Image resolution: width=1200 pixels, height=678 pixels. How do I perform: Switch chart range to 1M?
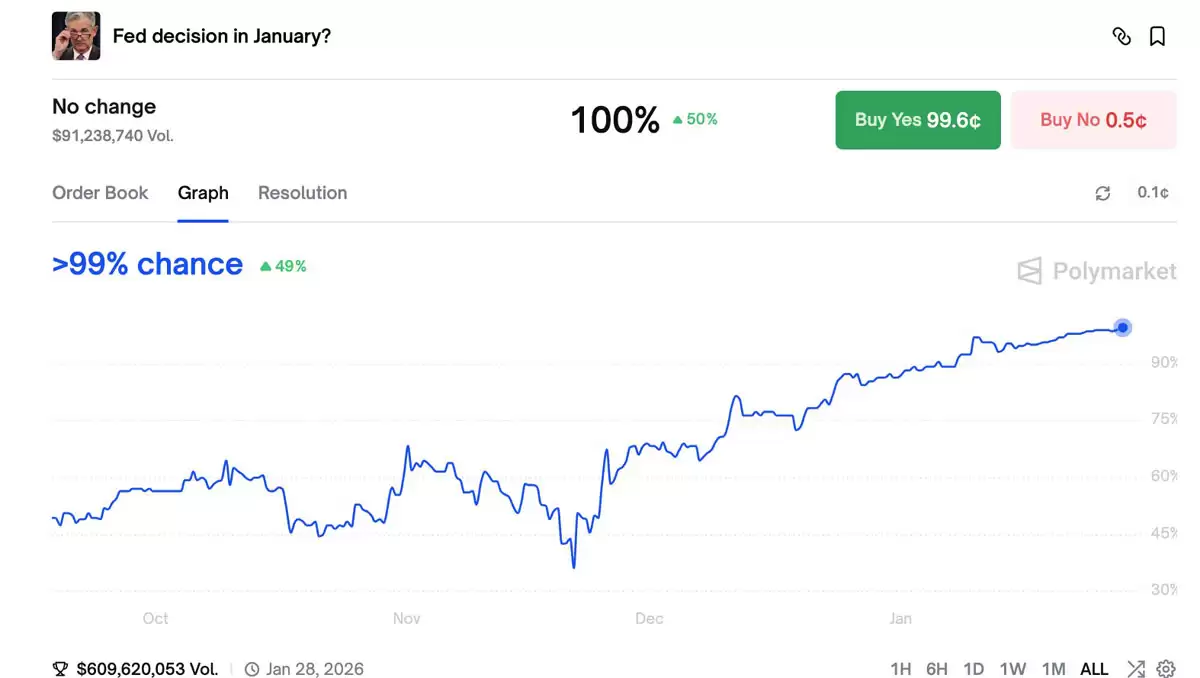pyautogui.click(x=1053, y=669)
